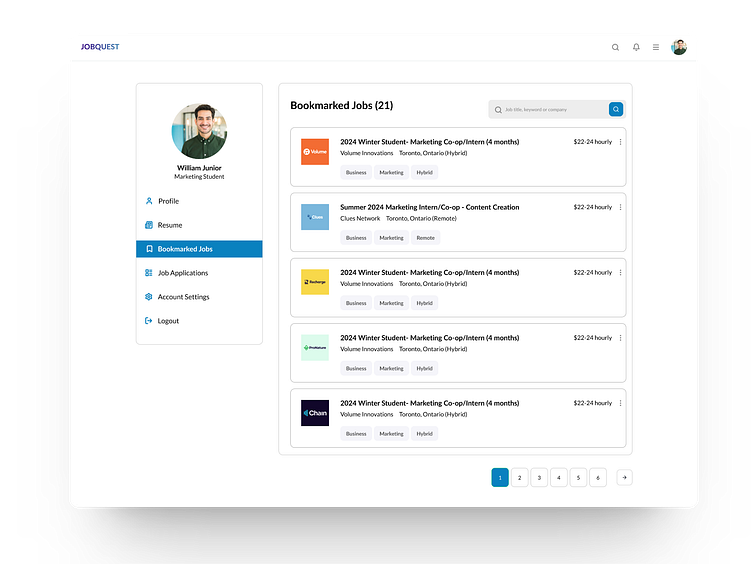752x564 pixels.
Task: Open Account Settings in sidebar
Action: pos(200,297)
